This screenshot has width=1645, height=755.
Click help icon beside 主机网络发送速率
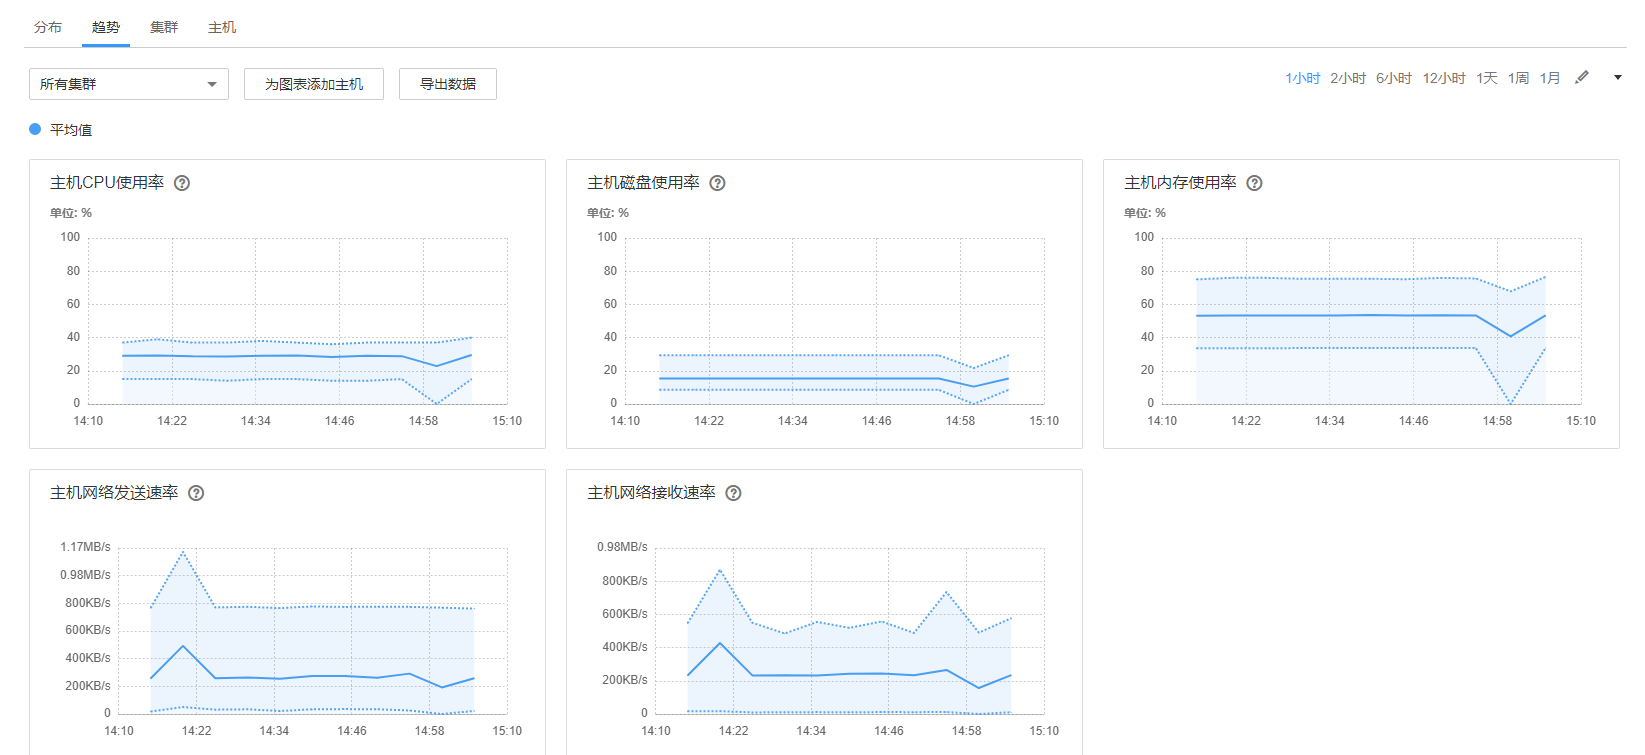(196, 493)
